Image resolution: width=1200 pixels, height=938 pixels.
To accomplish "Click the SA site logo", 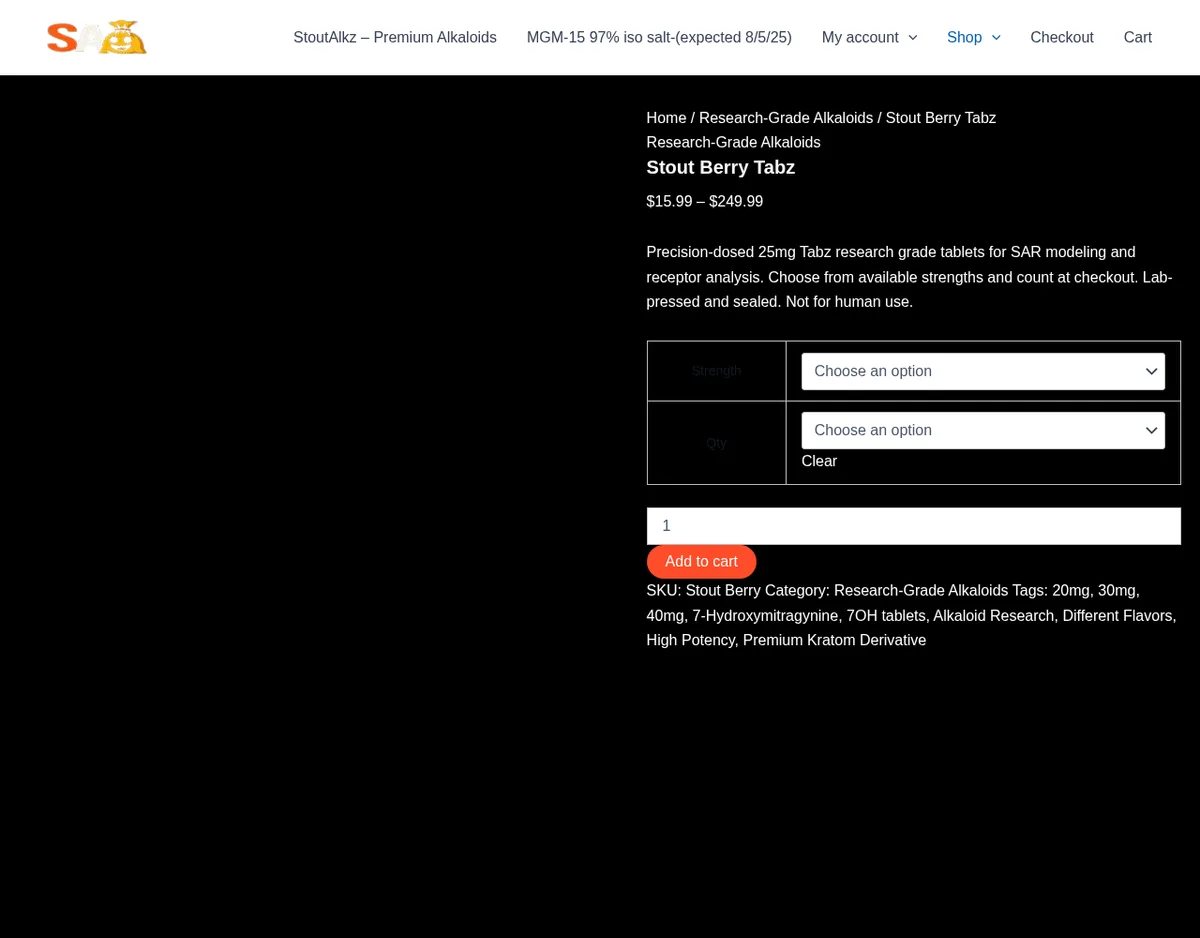I will click(97, 37).
